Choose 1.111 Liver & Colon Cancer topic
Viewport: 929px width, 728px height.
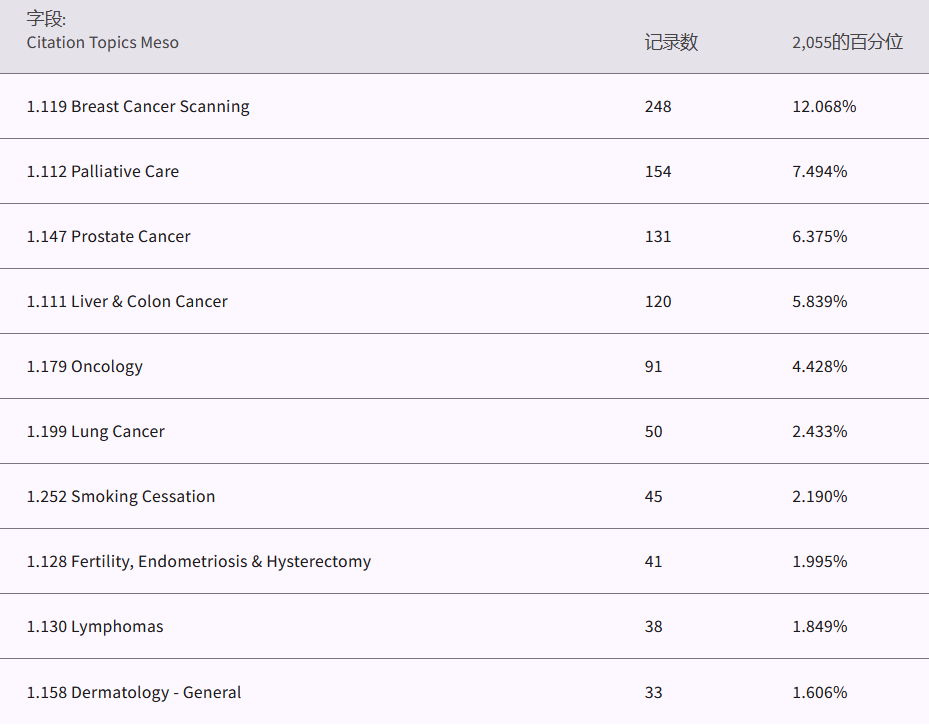127,301
